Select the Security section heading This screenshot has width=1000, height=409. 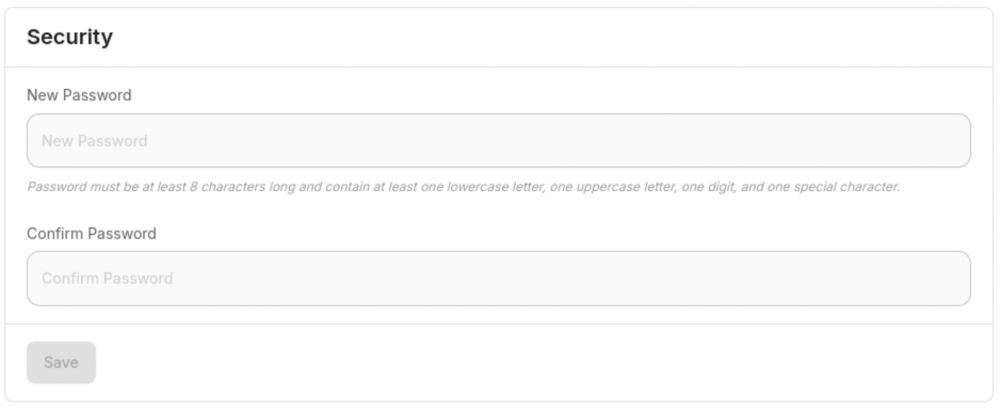point(70,37)
